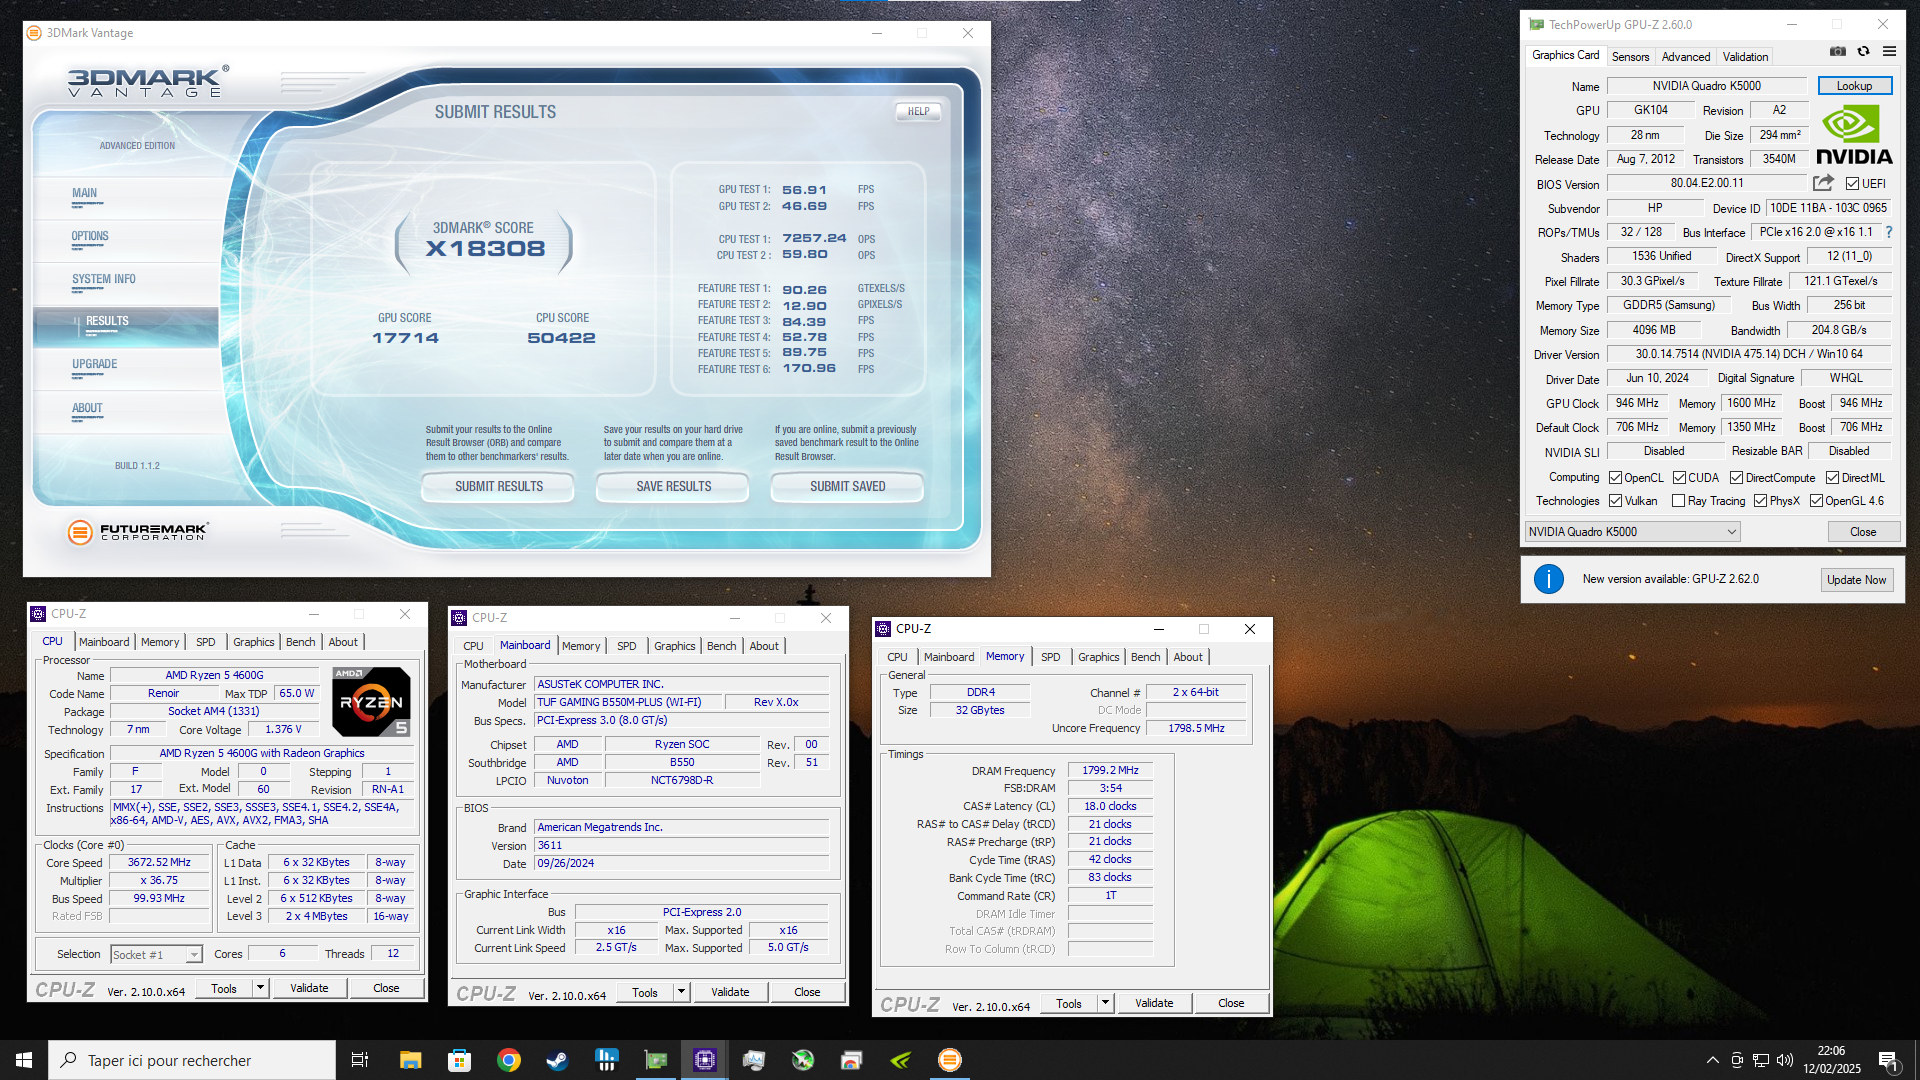Viewport: 1920px width, 1080px height.
Task: Open Task View on taskbar
Action: point(360,1060)
